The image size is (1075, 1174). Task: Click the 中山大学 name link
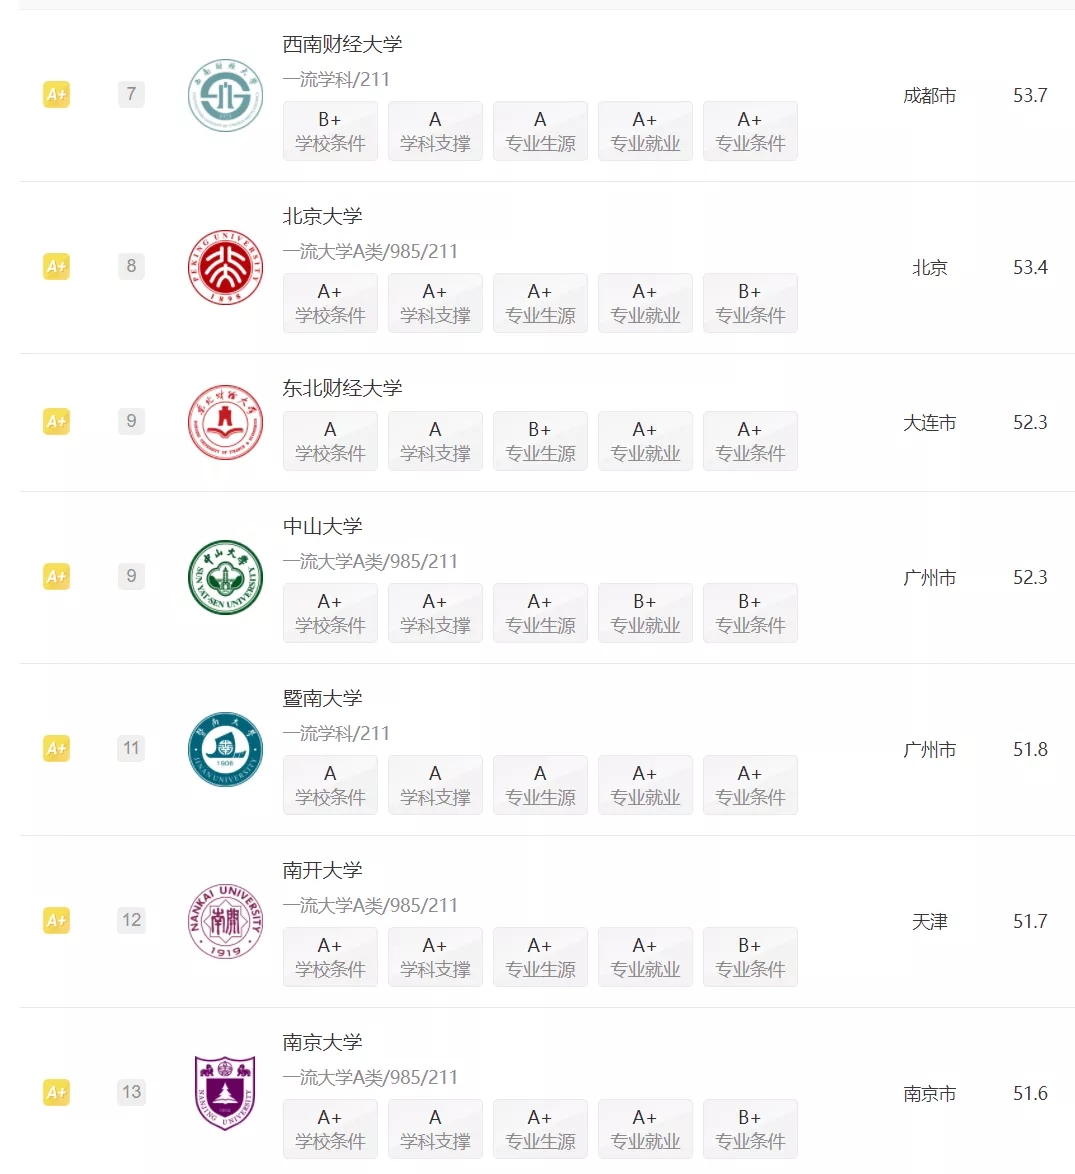(323, 526)
